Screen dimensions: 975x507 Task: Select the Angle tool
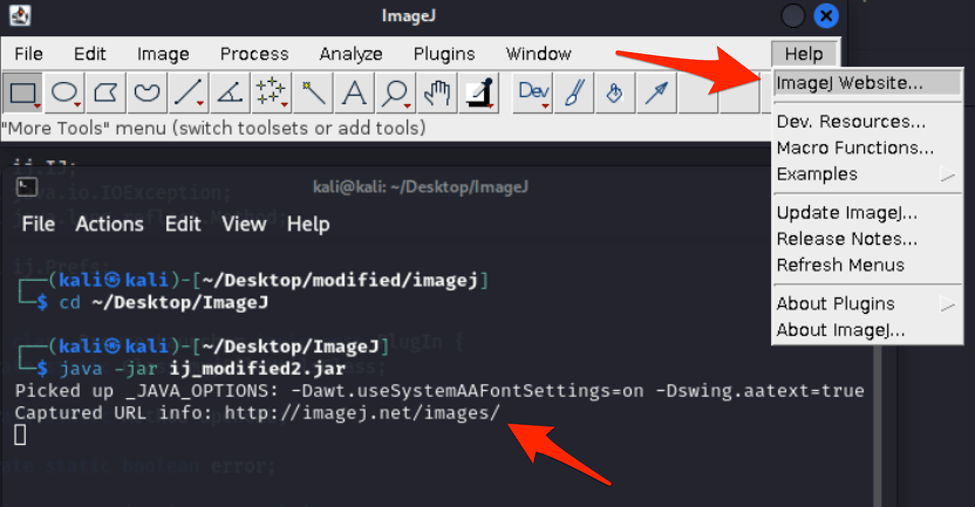(x=229, y=93)
